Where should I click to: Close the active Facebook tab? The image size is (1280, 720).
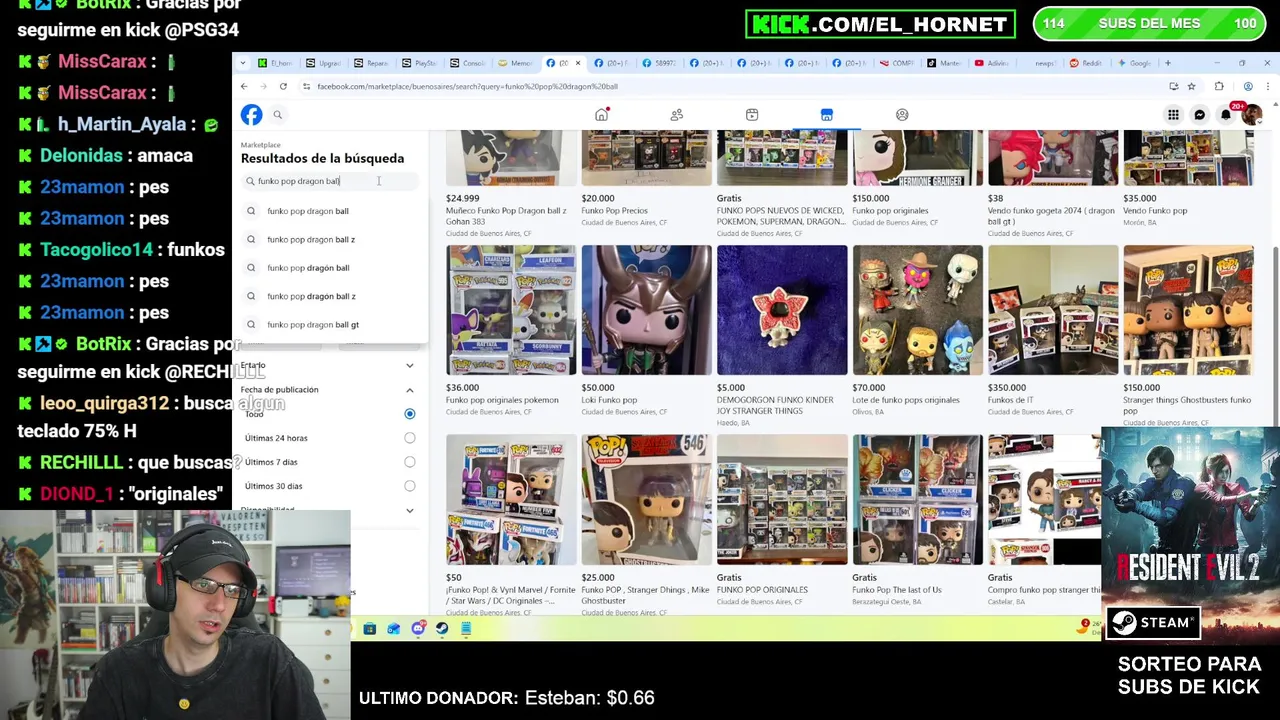577,63
